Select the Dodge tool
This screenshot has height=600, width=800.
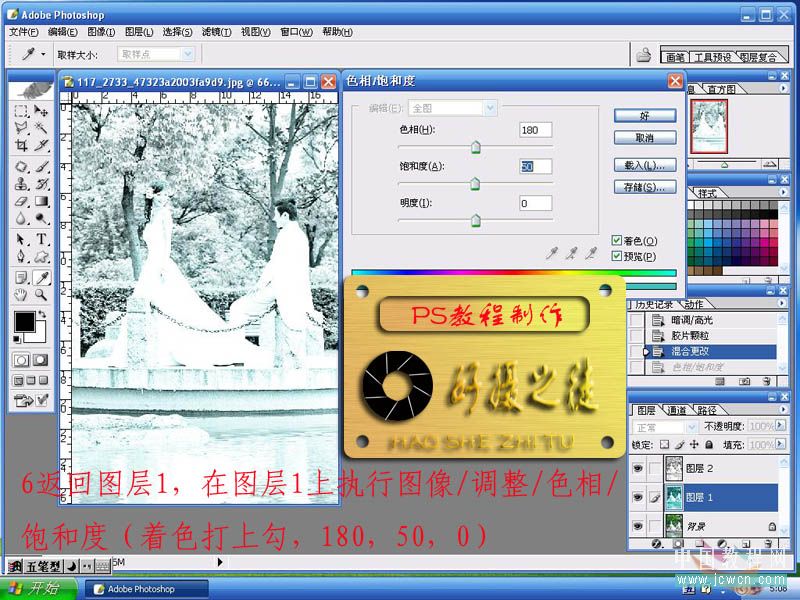[41, 219]
